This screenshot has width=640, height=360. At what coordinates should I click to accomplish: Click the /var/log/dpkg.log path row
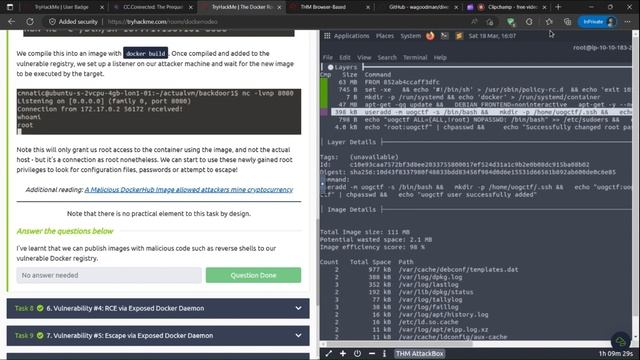point(430,277)
